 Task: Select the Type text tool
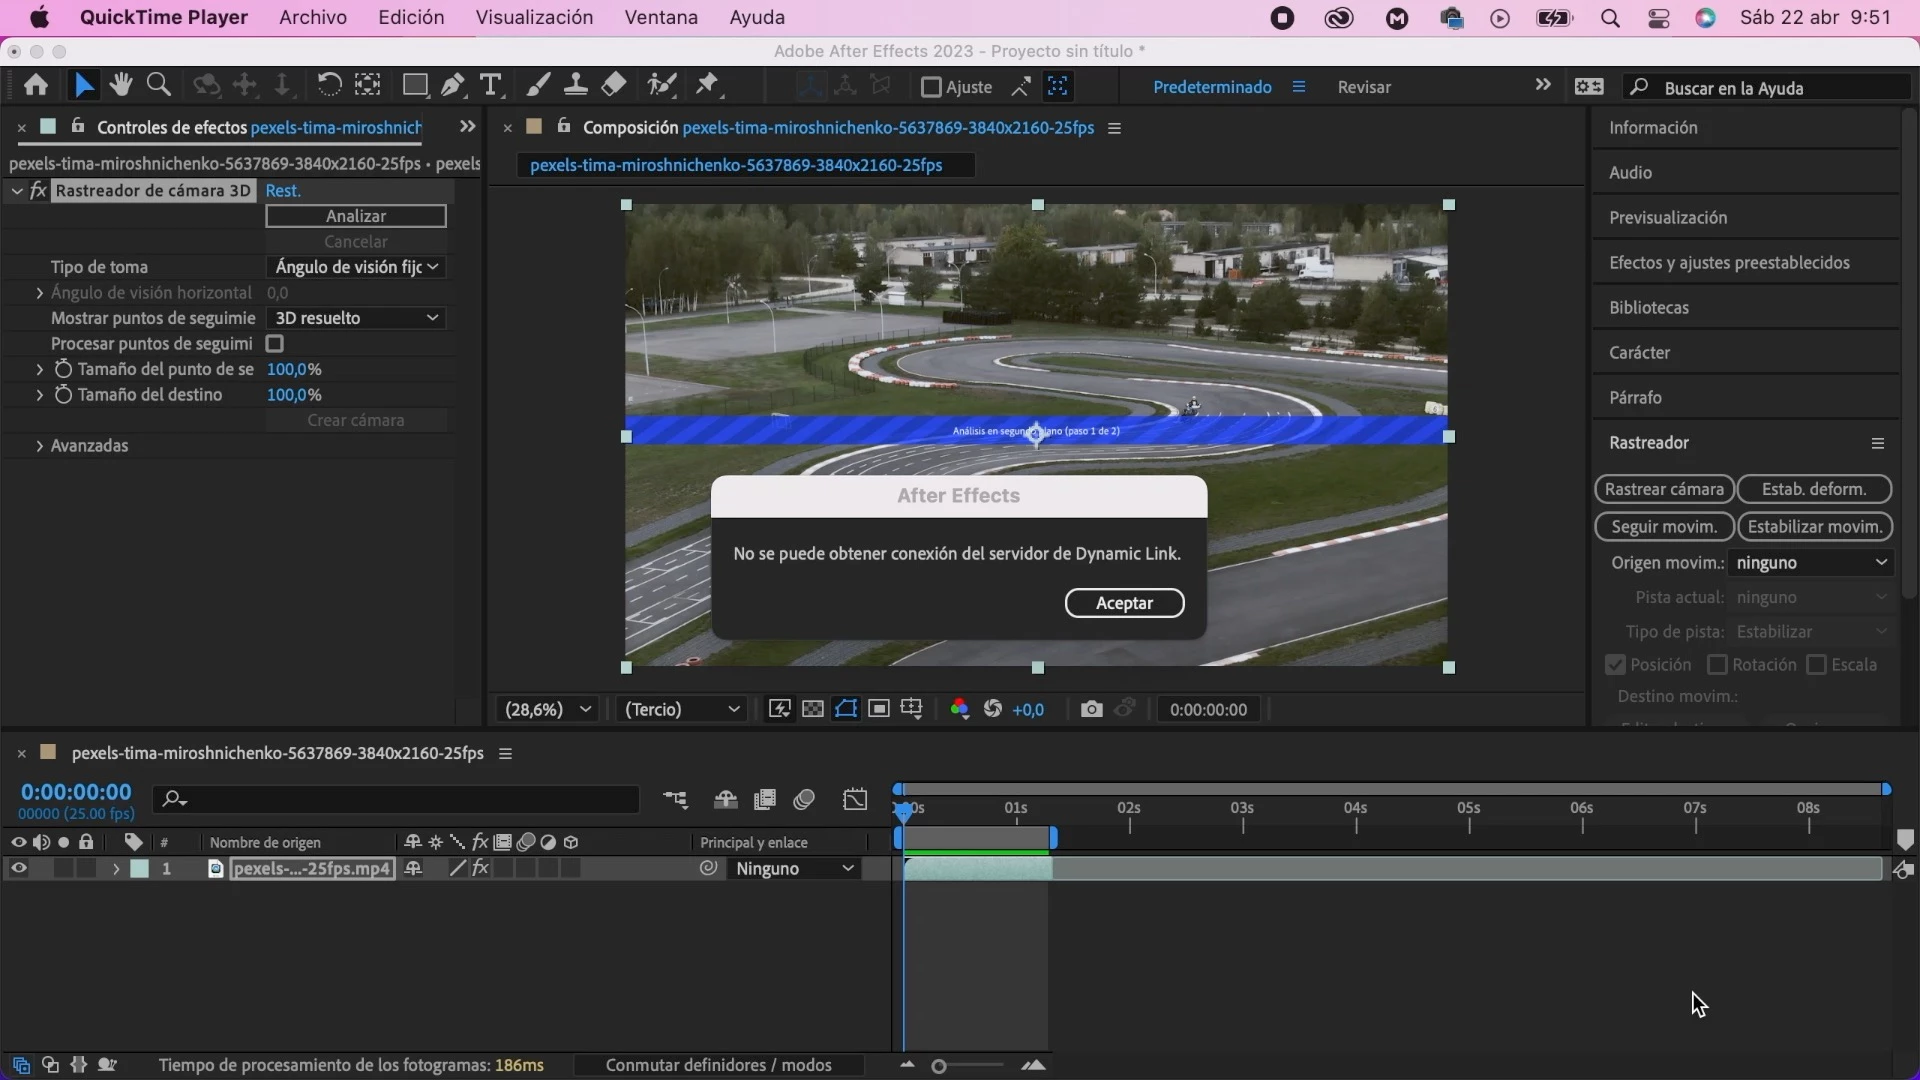click(x=490, y=86)
